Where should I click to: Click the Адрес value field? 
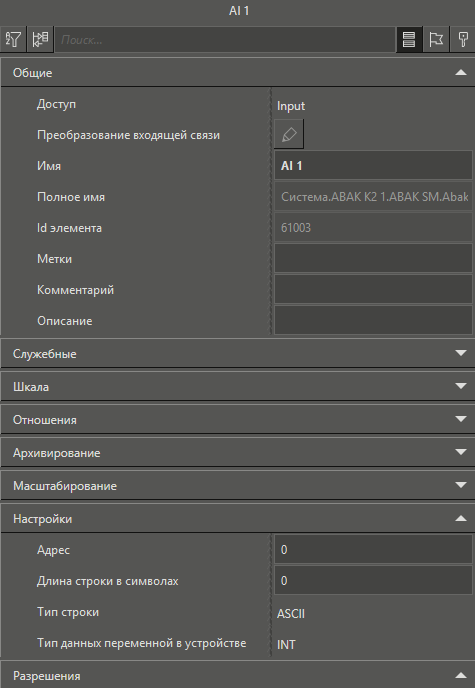click(x=373, y=549)
